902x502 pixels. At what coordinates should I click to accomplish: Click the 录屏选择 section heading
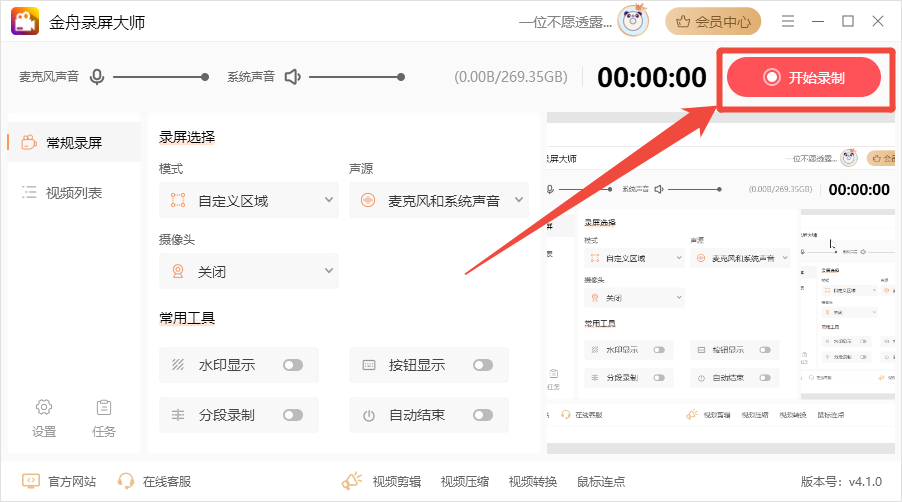click(187, 137)
